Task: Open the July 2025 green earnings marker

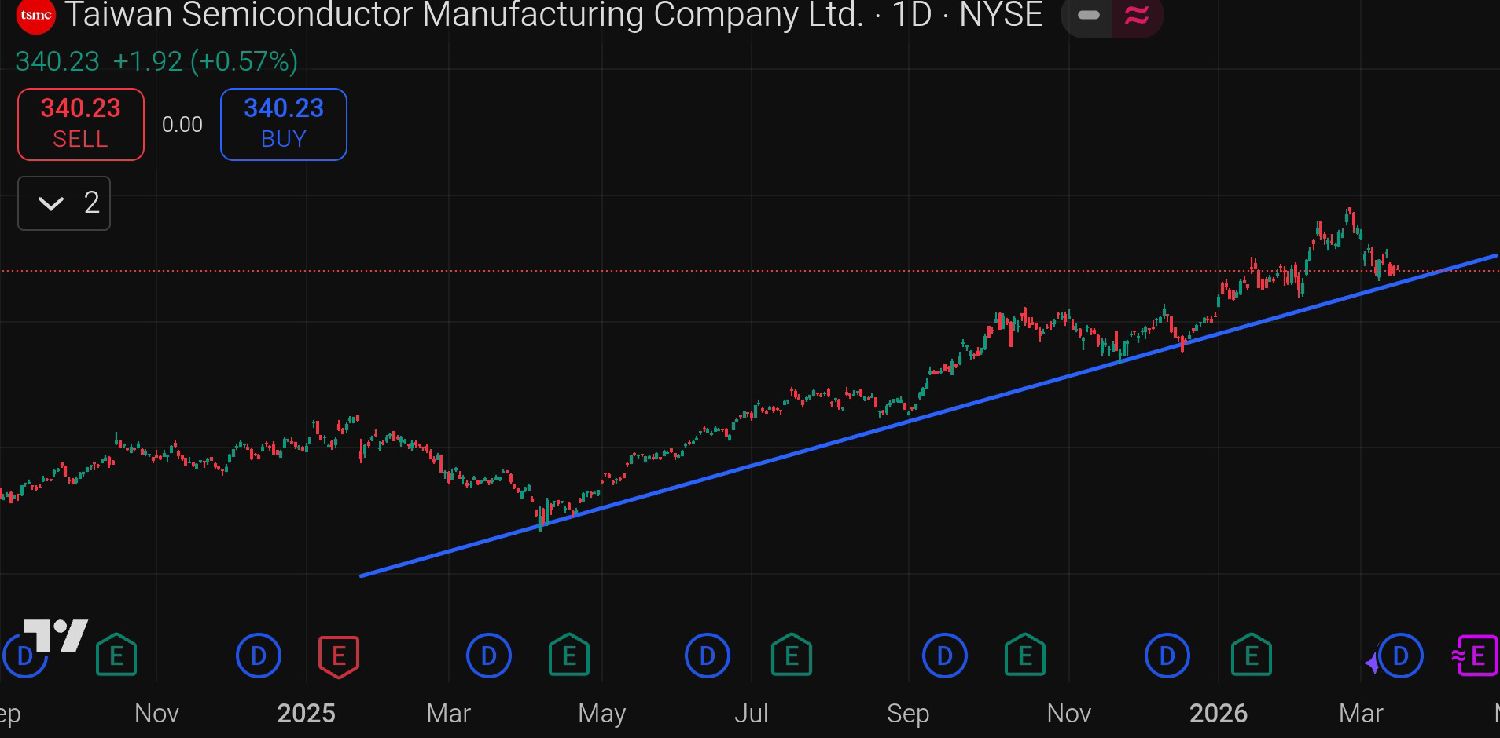Action: point(791,656)
